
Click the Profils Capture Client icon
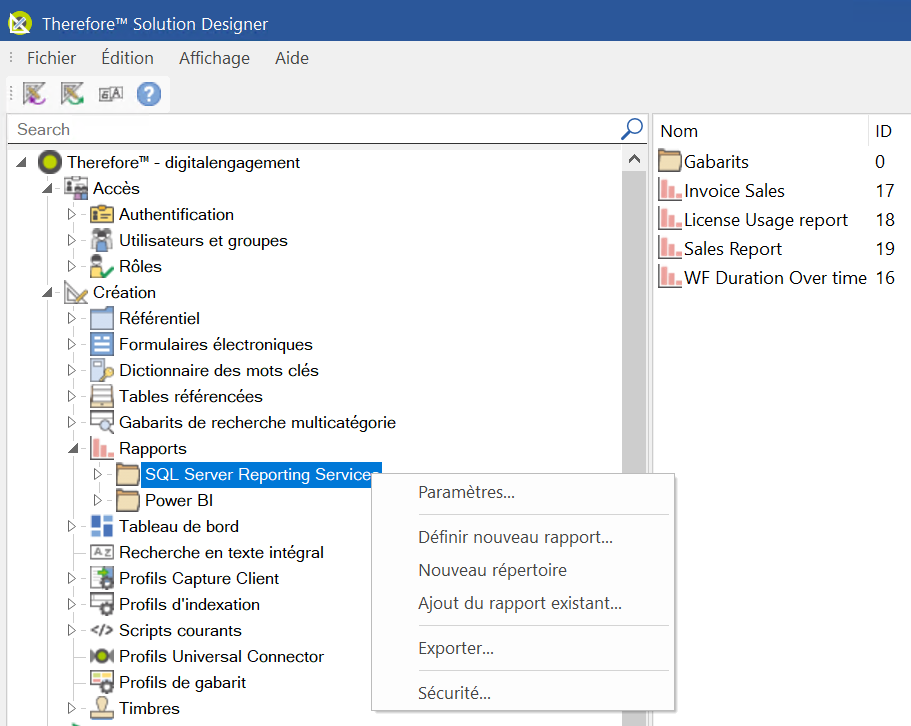pyautogui.click(x=102, y=578)
